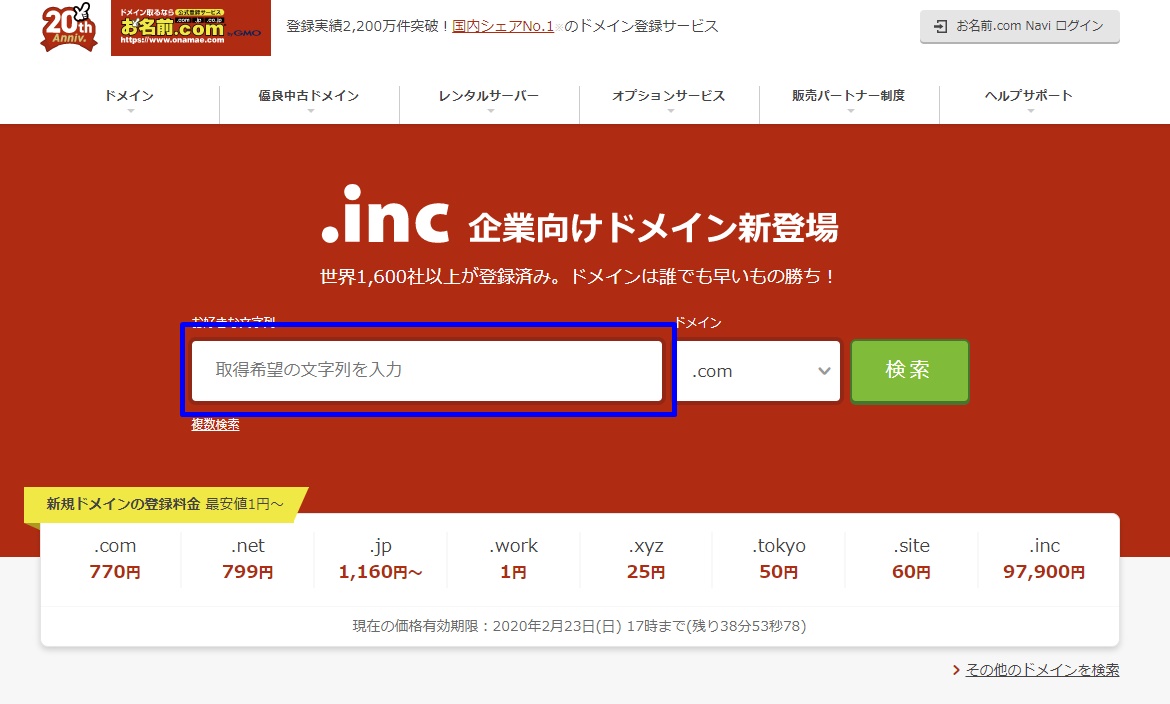1170x704 pixels.
Task: Focus the 取得希望の文字列を入力 search field
Action: [427, 370]
